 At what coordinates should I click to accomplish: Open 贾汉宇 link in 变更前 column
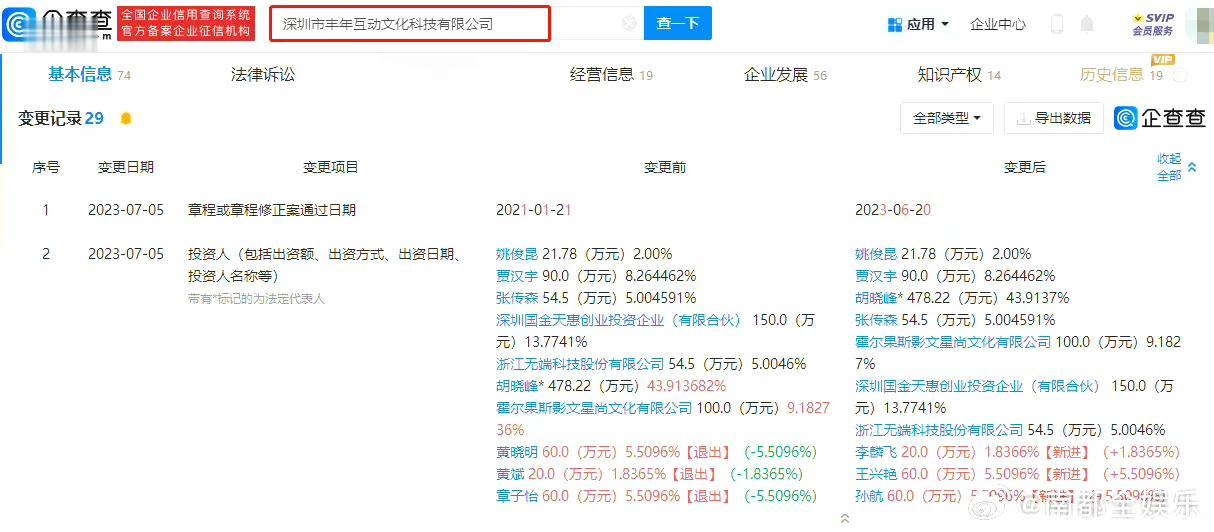click(515, 276)
